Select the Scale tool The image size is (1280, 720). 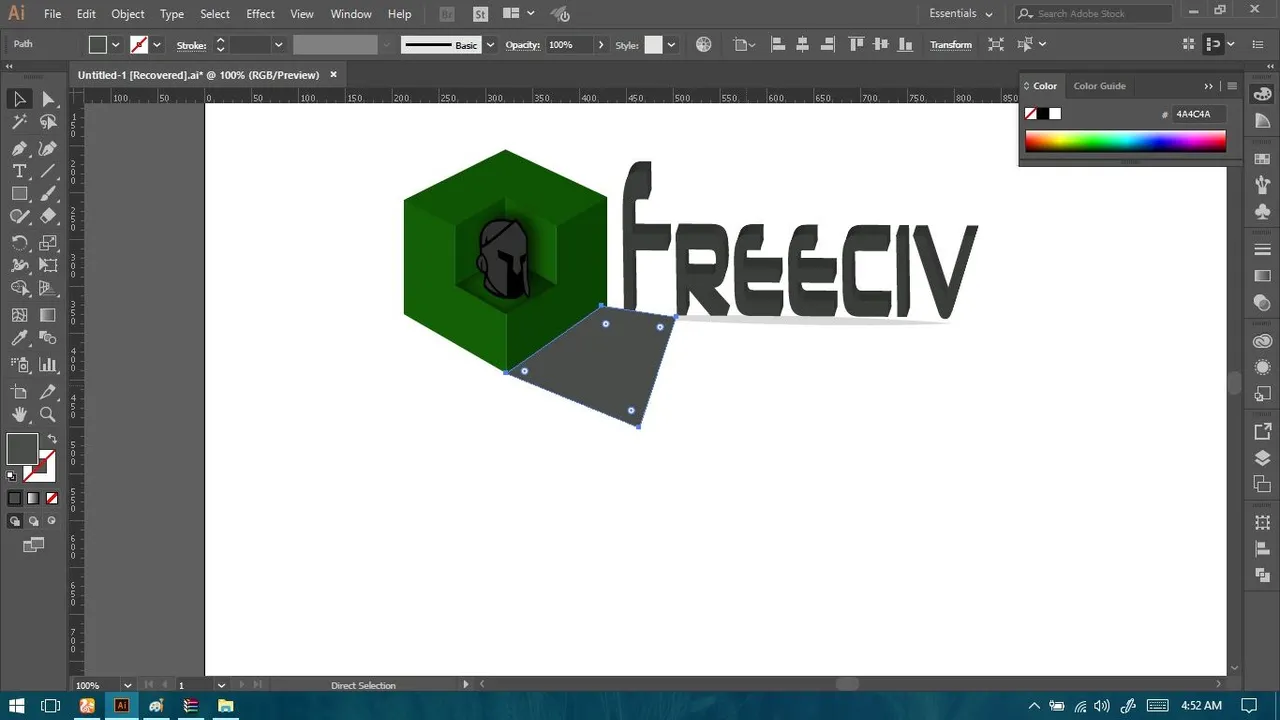[x=48, y=243]
